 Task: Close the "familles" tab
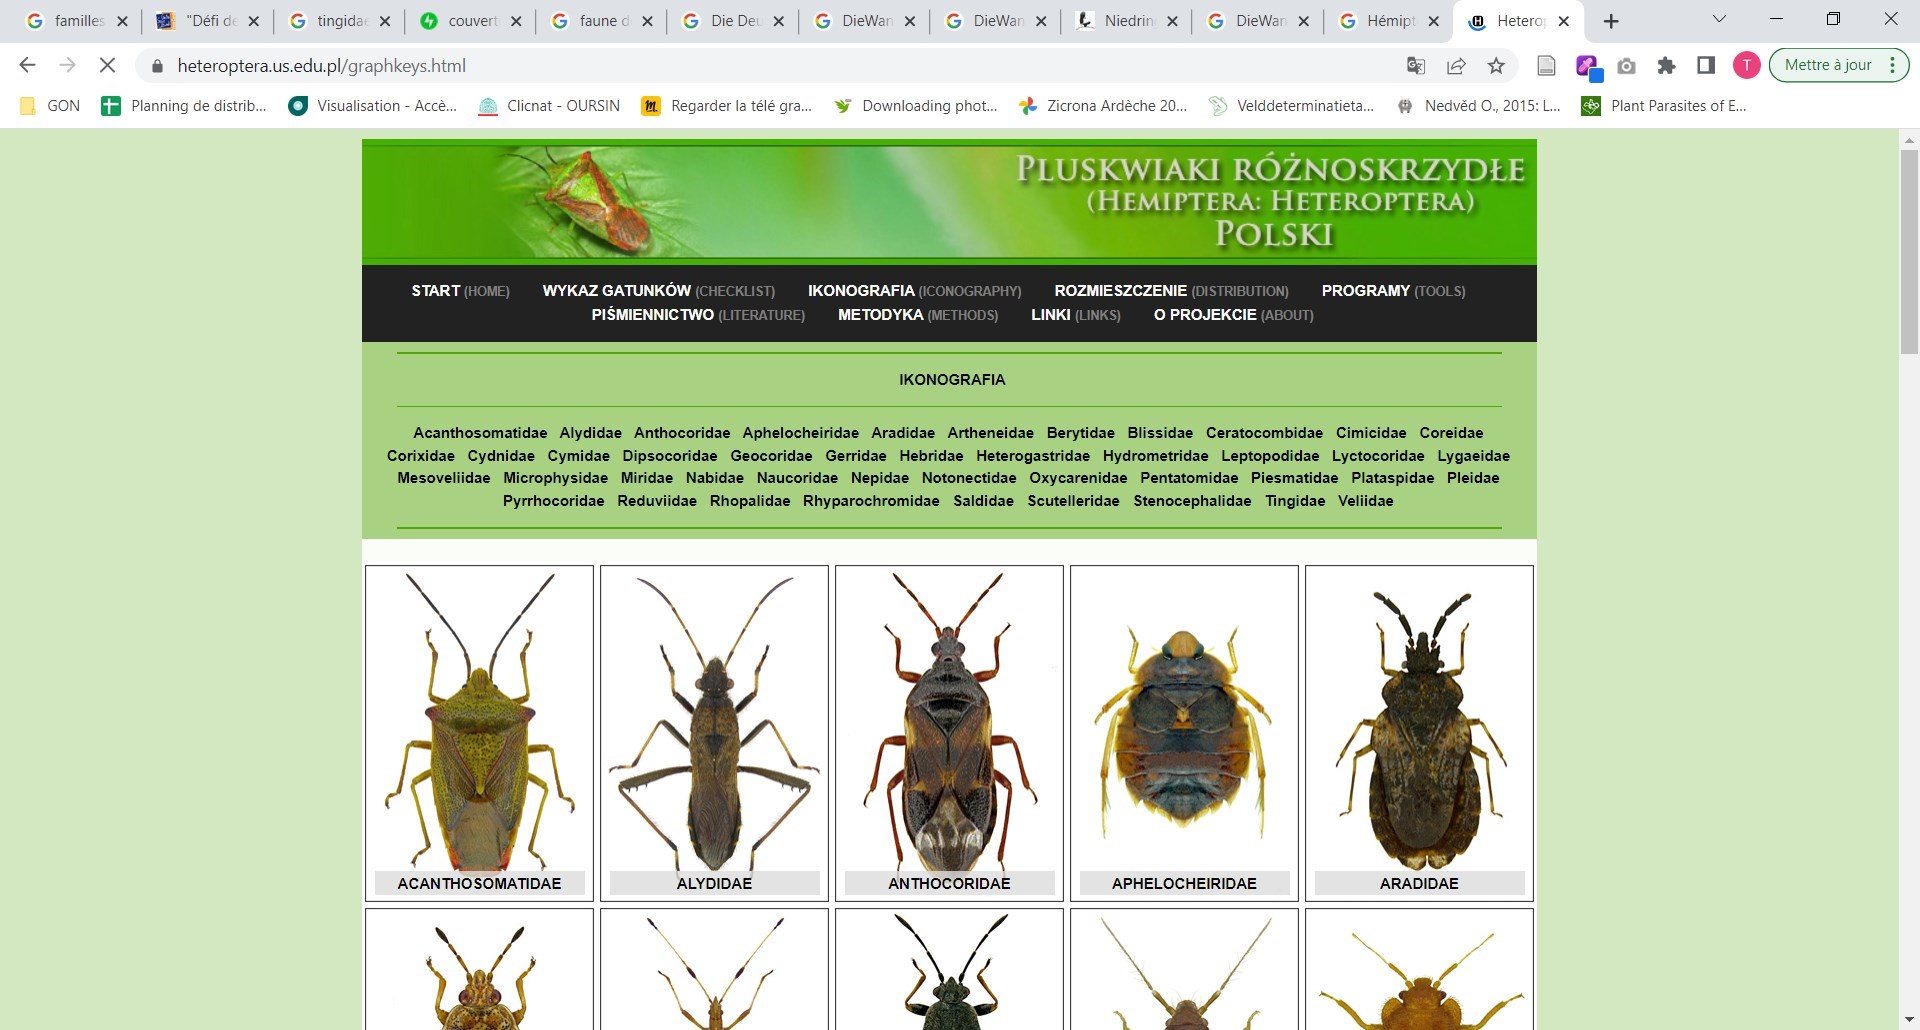point(122,21)
